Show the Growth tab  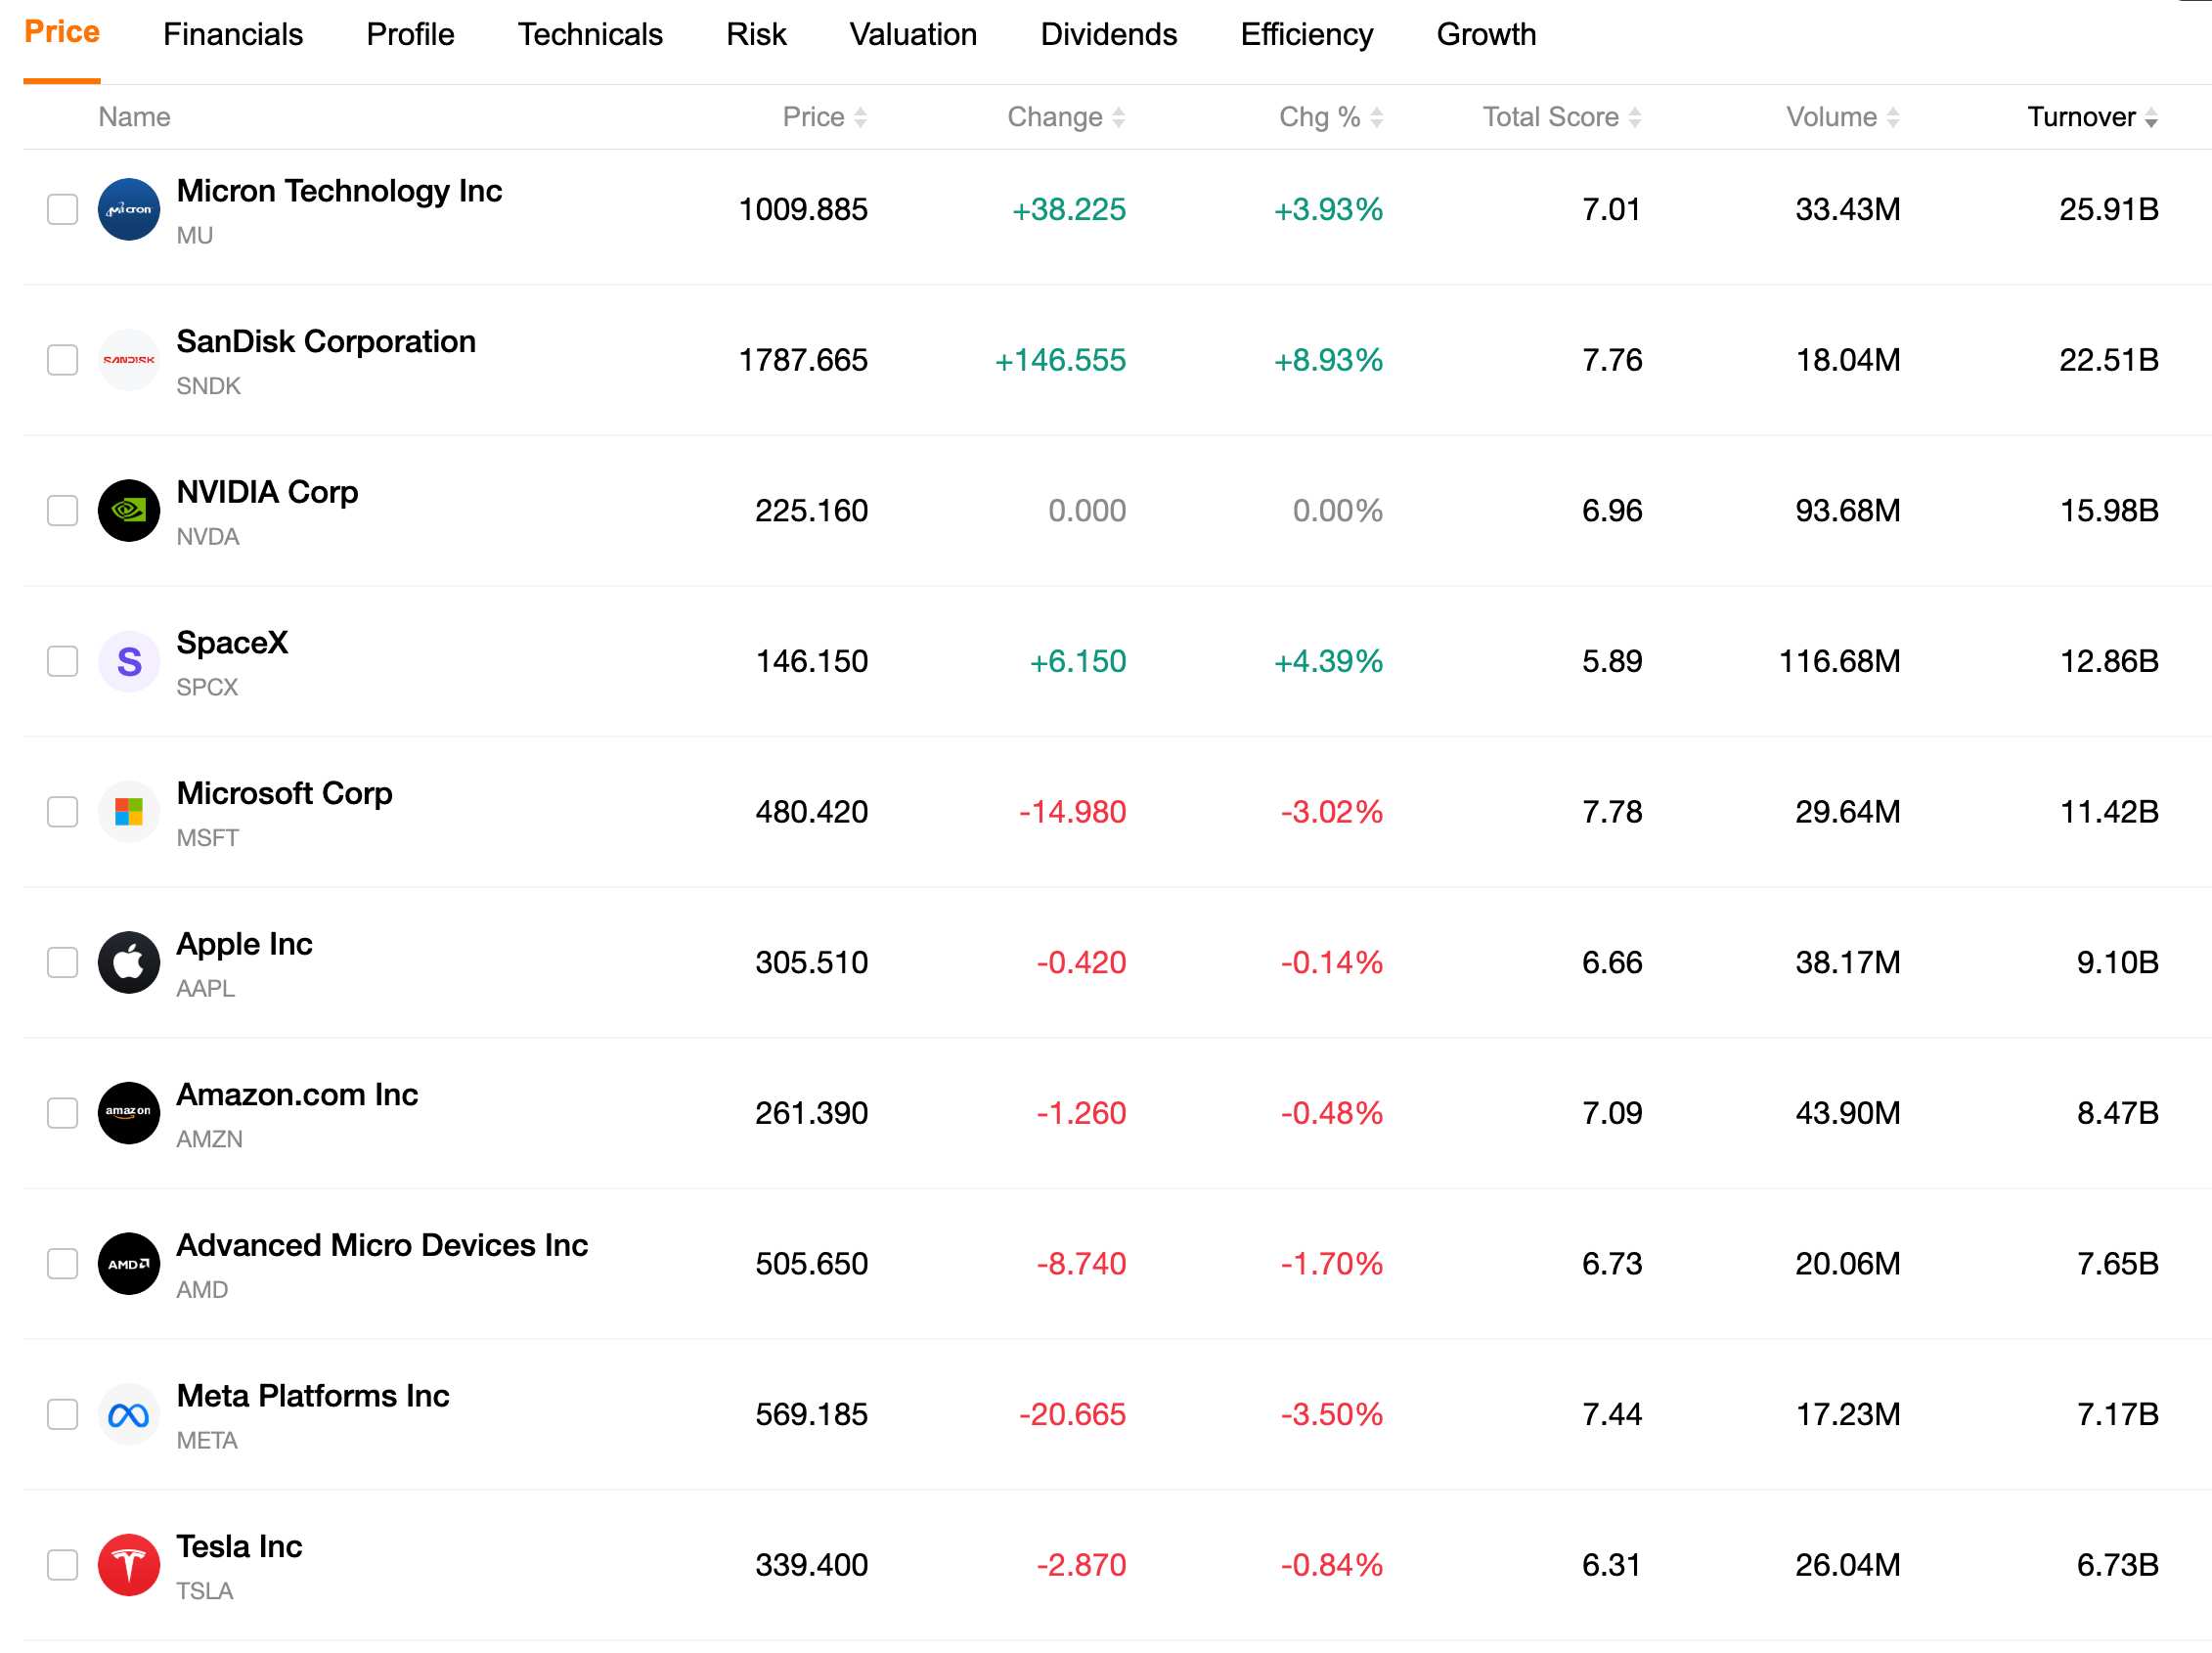tap(1486, 34)
